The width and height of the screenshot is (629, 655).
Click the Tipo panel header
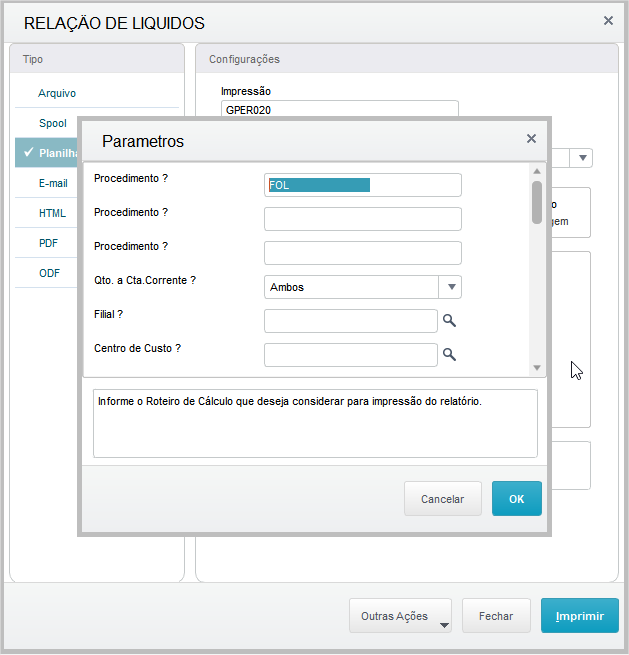[x=97, y=58]
